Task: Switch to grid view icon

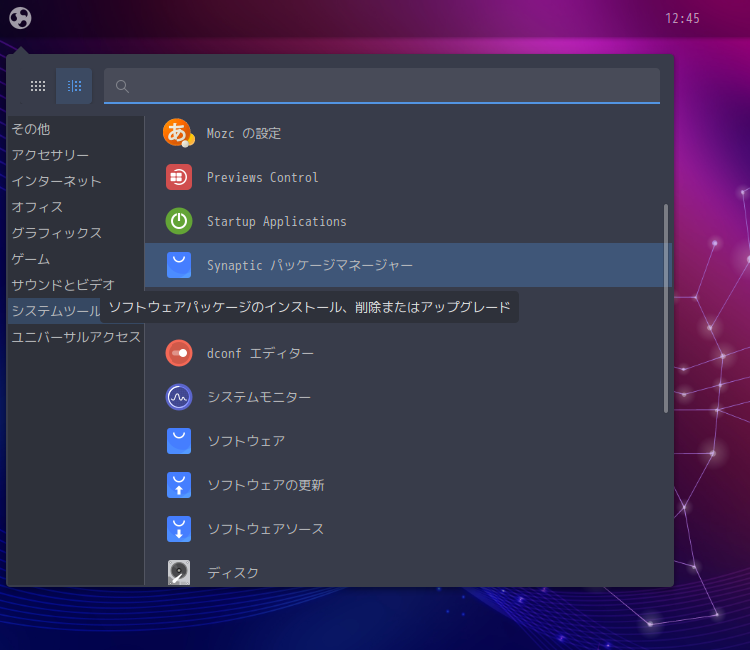Action: pos(38,86)
